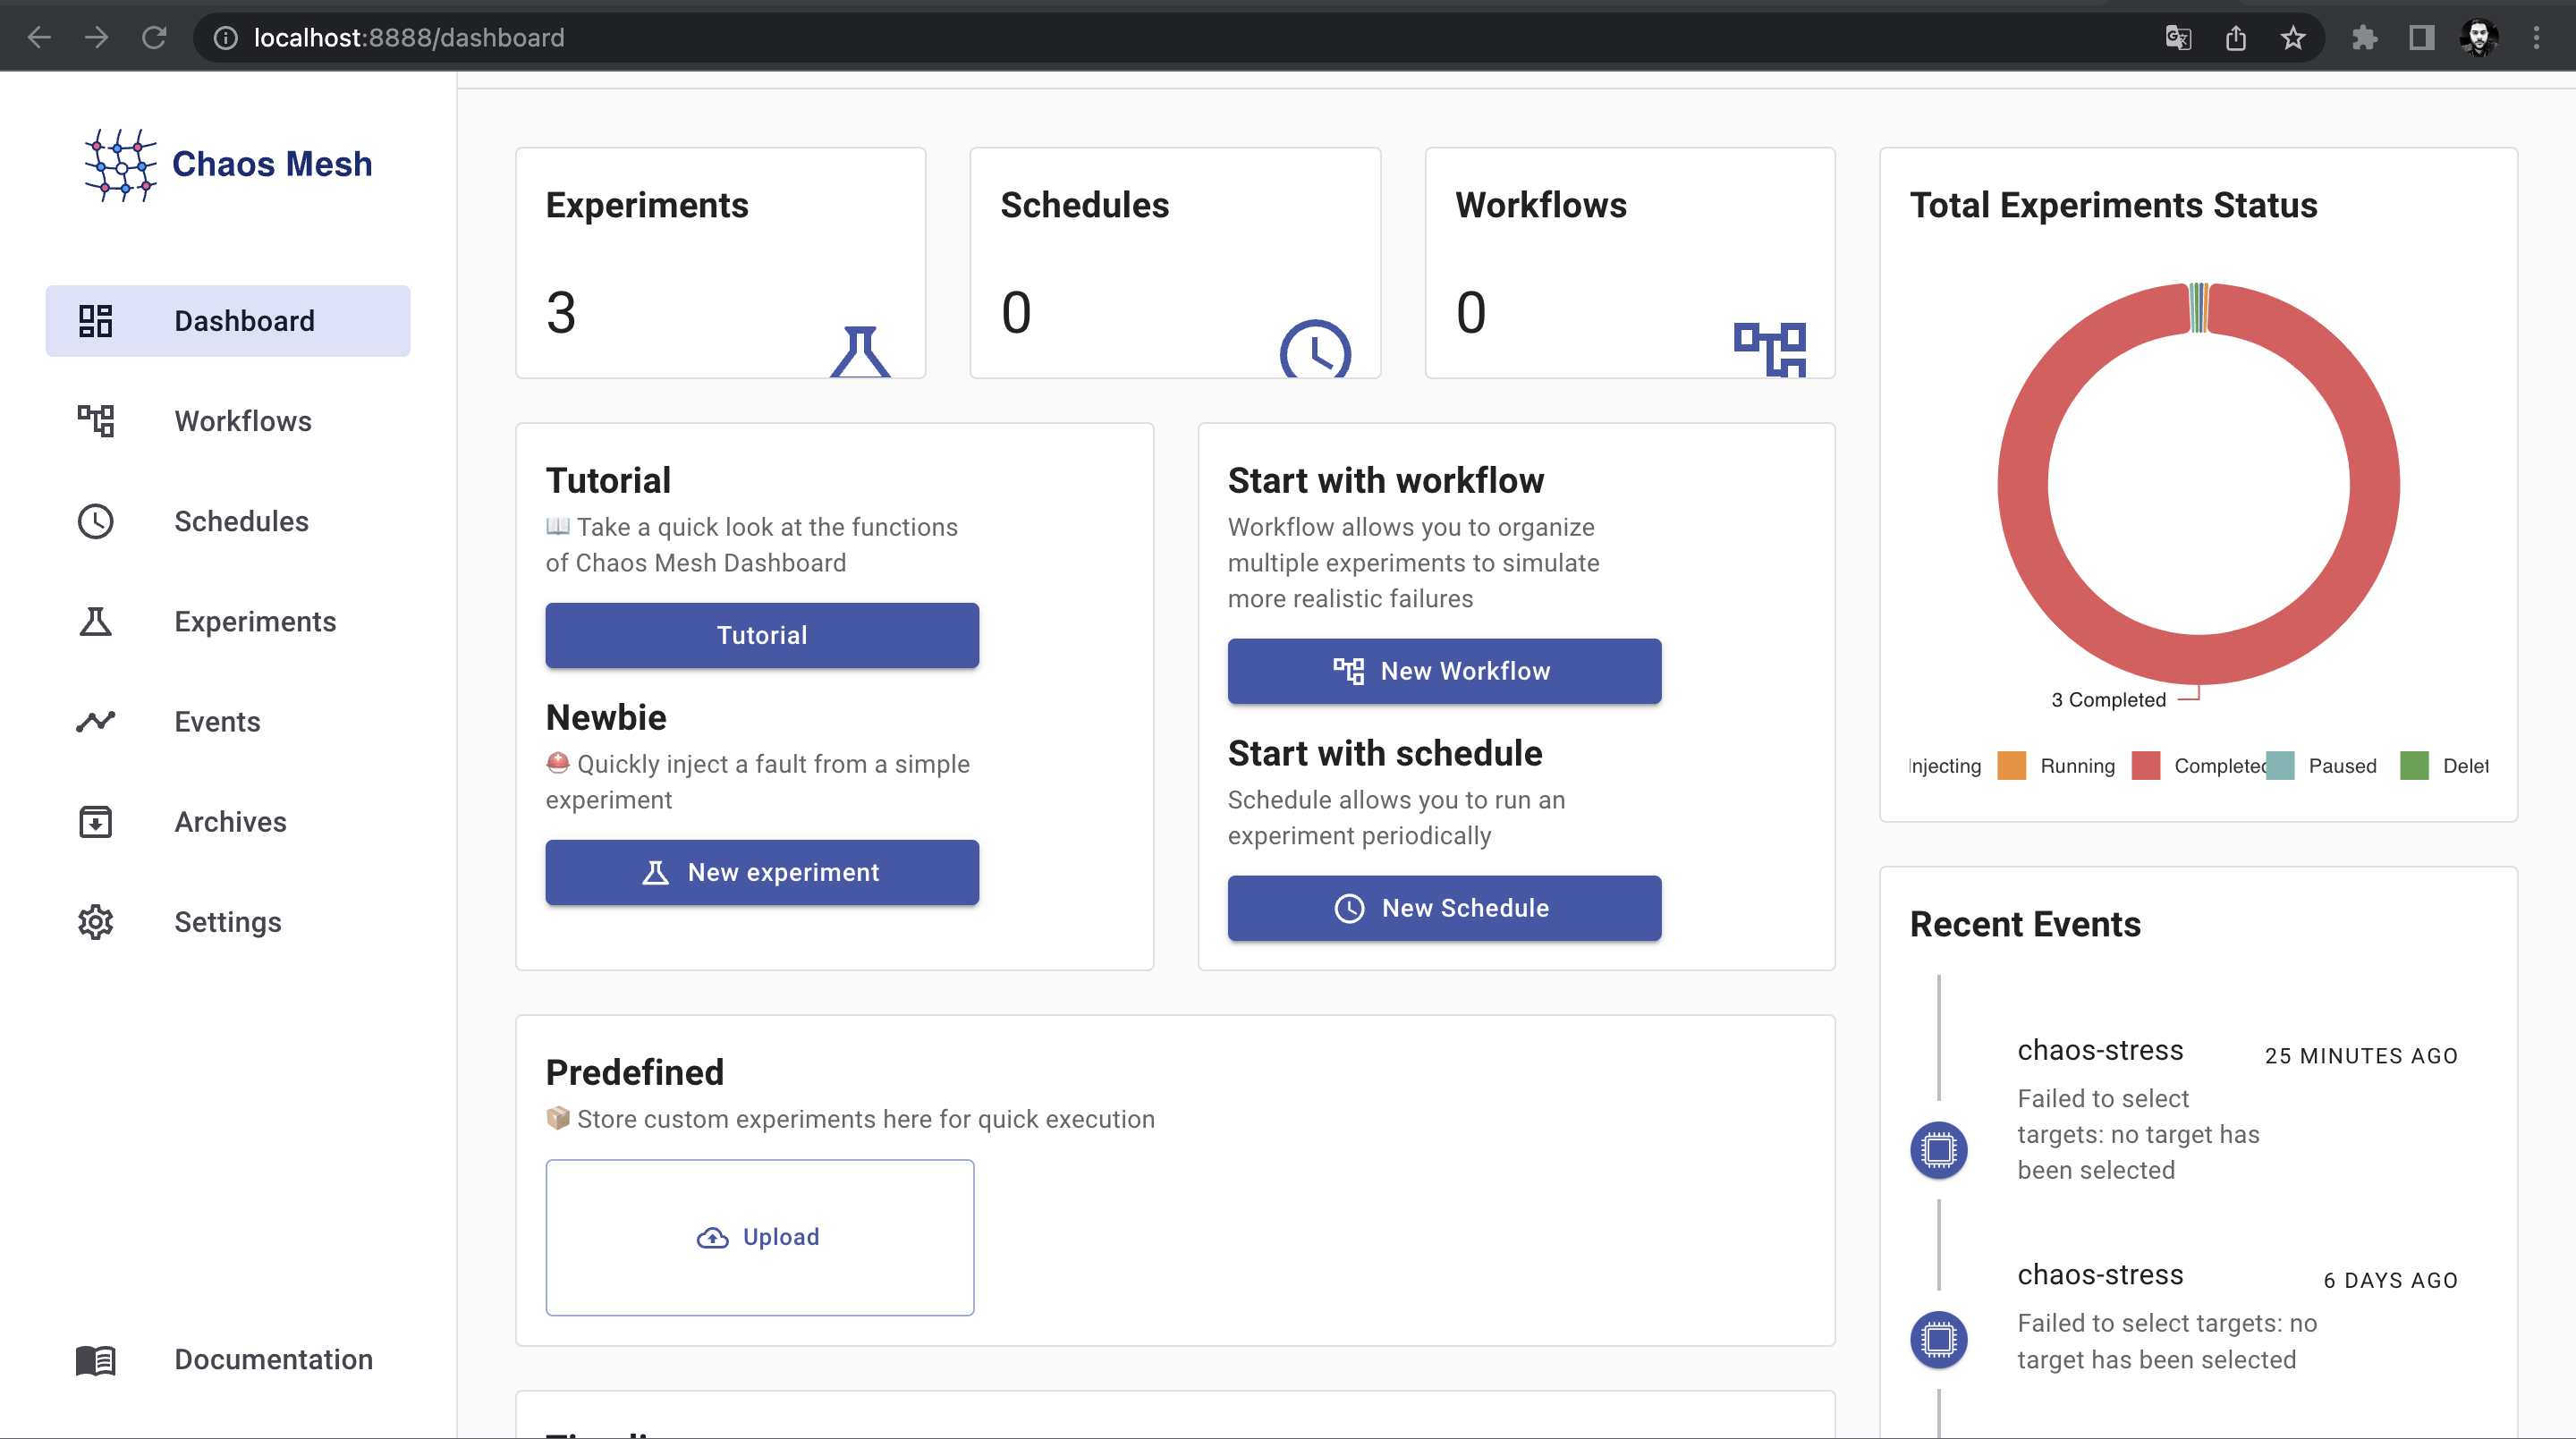Click the '25 MINUTES AGO' timestamp
This screenshot has width=2576, height=1439.
tap(2361, 1056)
